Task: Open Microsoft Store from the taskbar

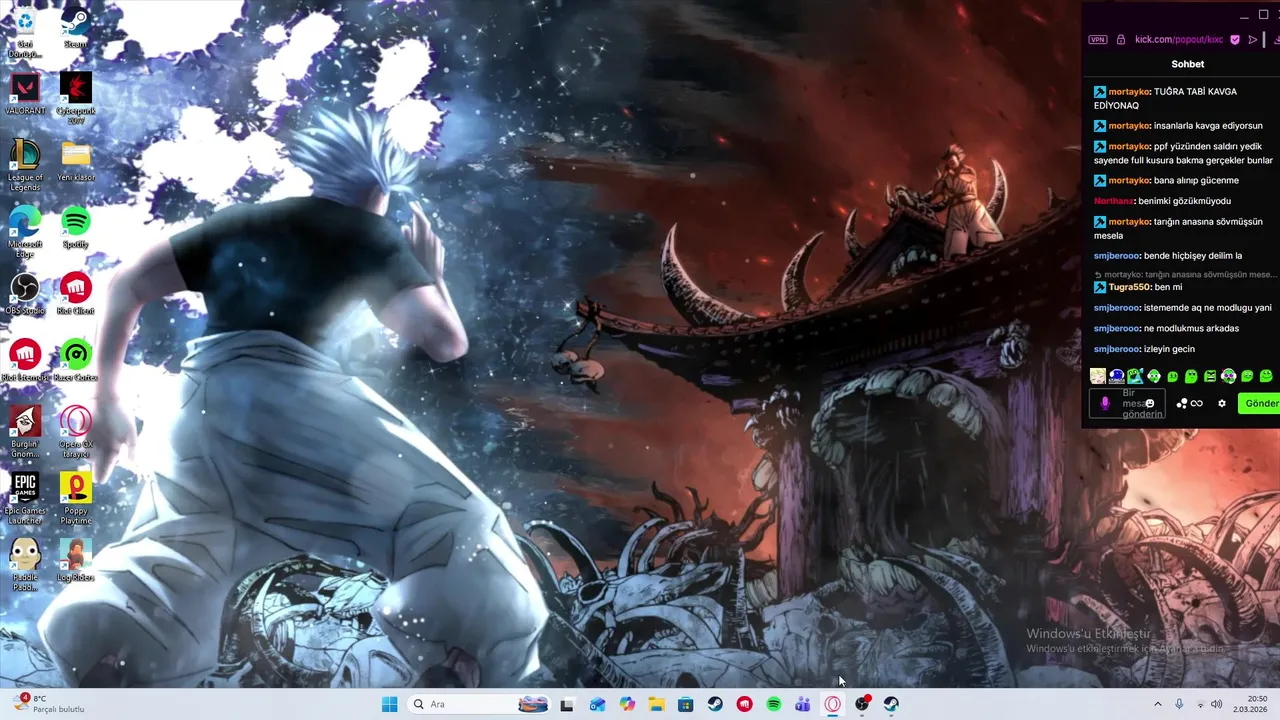Action: tap(685, 704)
